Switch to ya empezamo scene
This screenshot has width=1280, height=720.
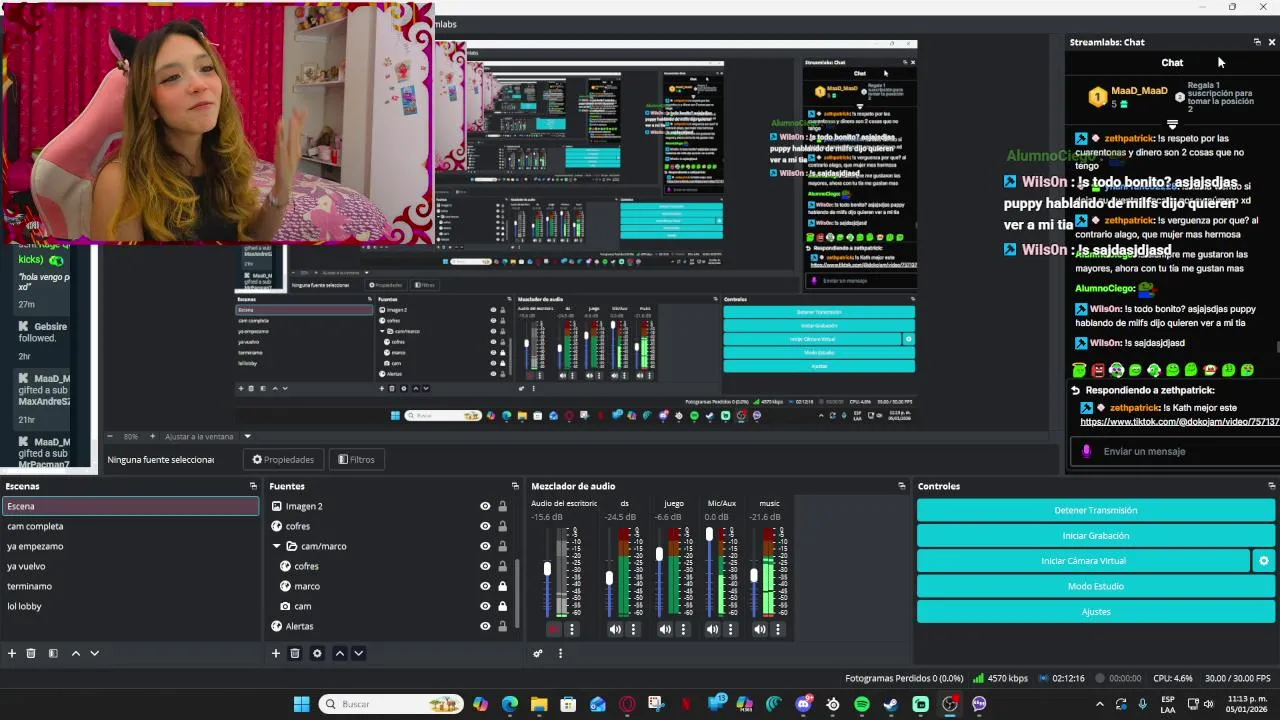(130, 546)
